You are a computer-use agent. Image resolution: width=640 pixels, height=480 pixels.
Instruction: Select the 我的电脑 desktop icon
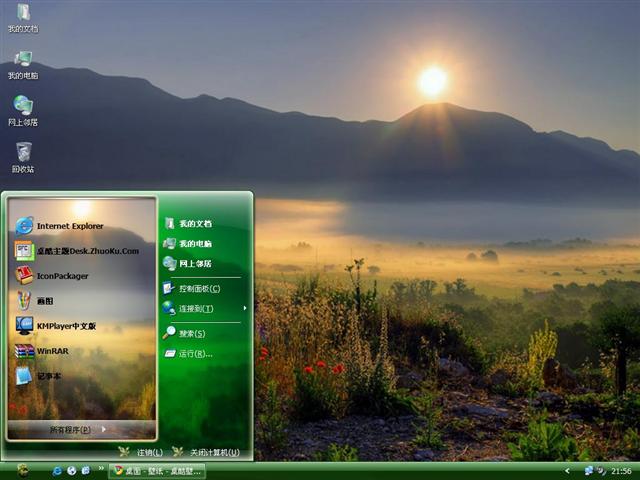[23, 63]
